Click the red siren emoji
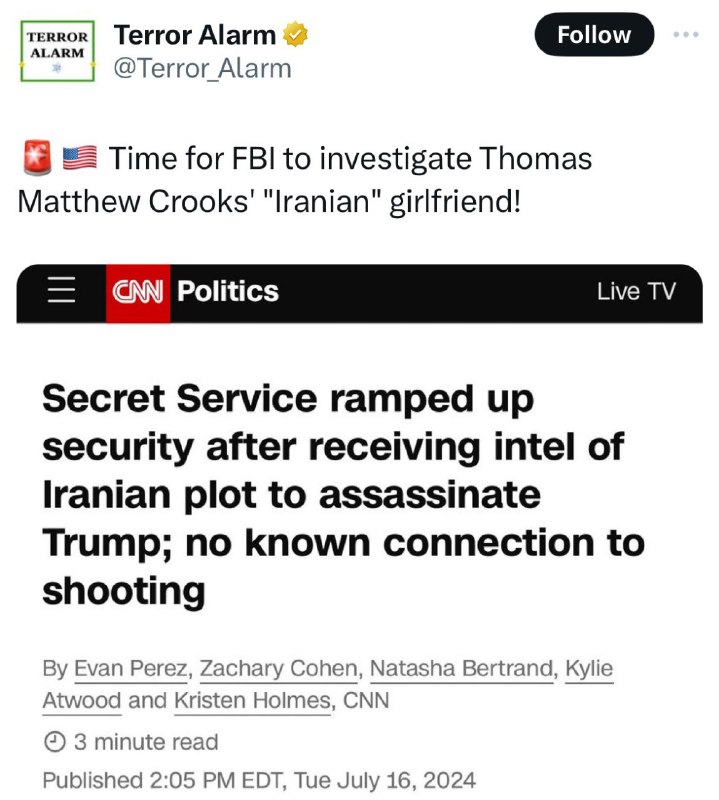Viewport: 719px width, 800px height. point(38,158)
